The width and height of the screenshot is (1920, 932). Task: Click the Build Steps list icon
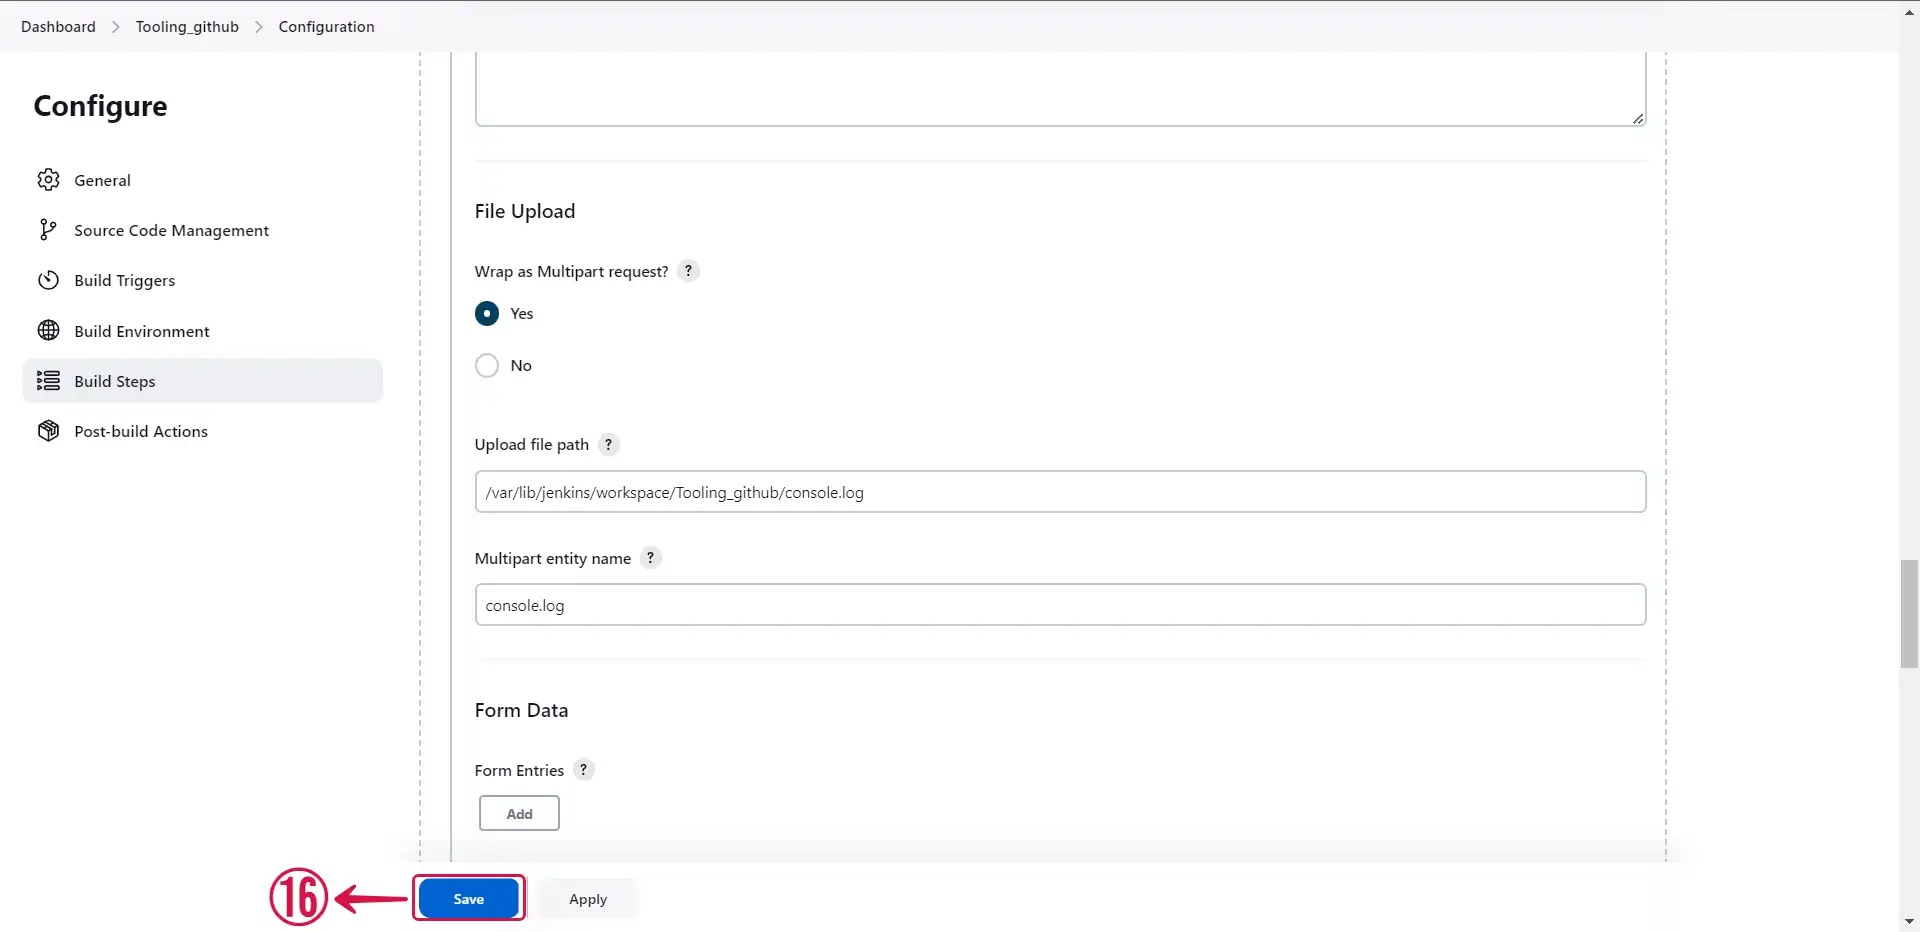(48, 381)
